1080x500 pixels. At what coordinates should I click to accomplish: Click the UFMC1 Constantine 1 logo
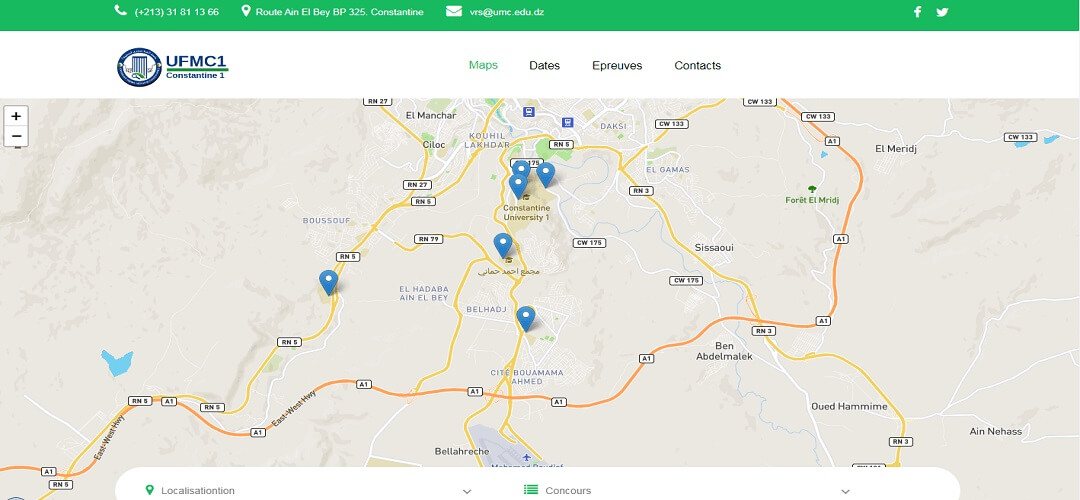pyautogui.click(x=173, y=66)
